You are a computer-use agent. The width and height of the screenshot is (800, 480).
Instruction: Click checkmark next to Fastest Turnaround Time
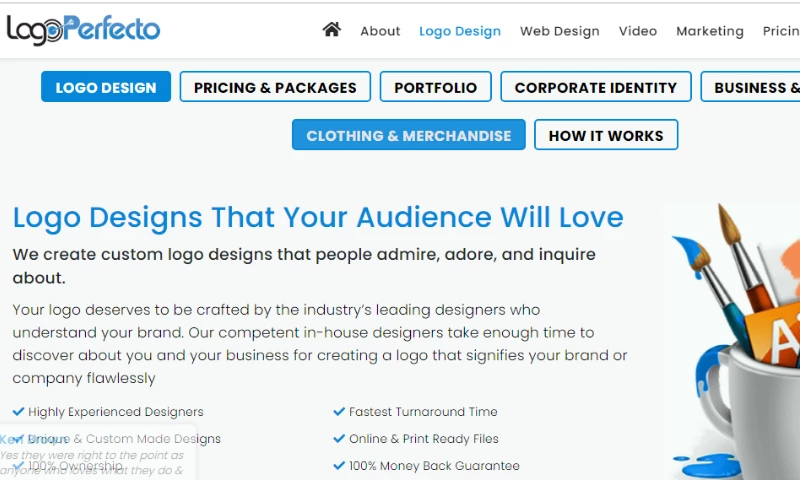pos(339,411)
